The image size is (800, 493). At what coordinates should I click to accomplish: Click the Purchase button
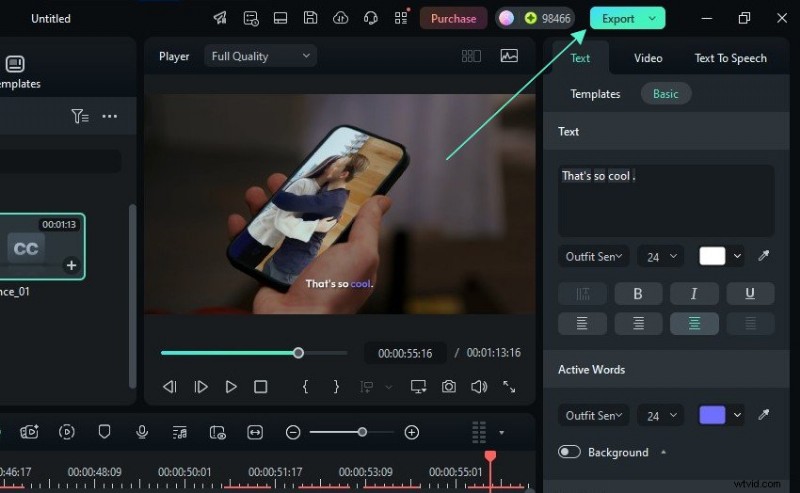click(454, 18)
